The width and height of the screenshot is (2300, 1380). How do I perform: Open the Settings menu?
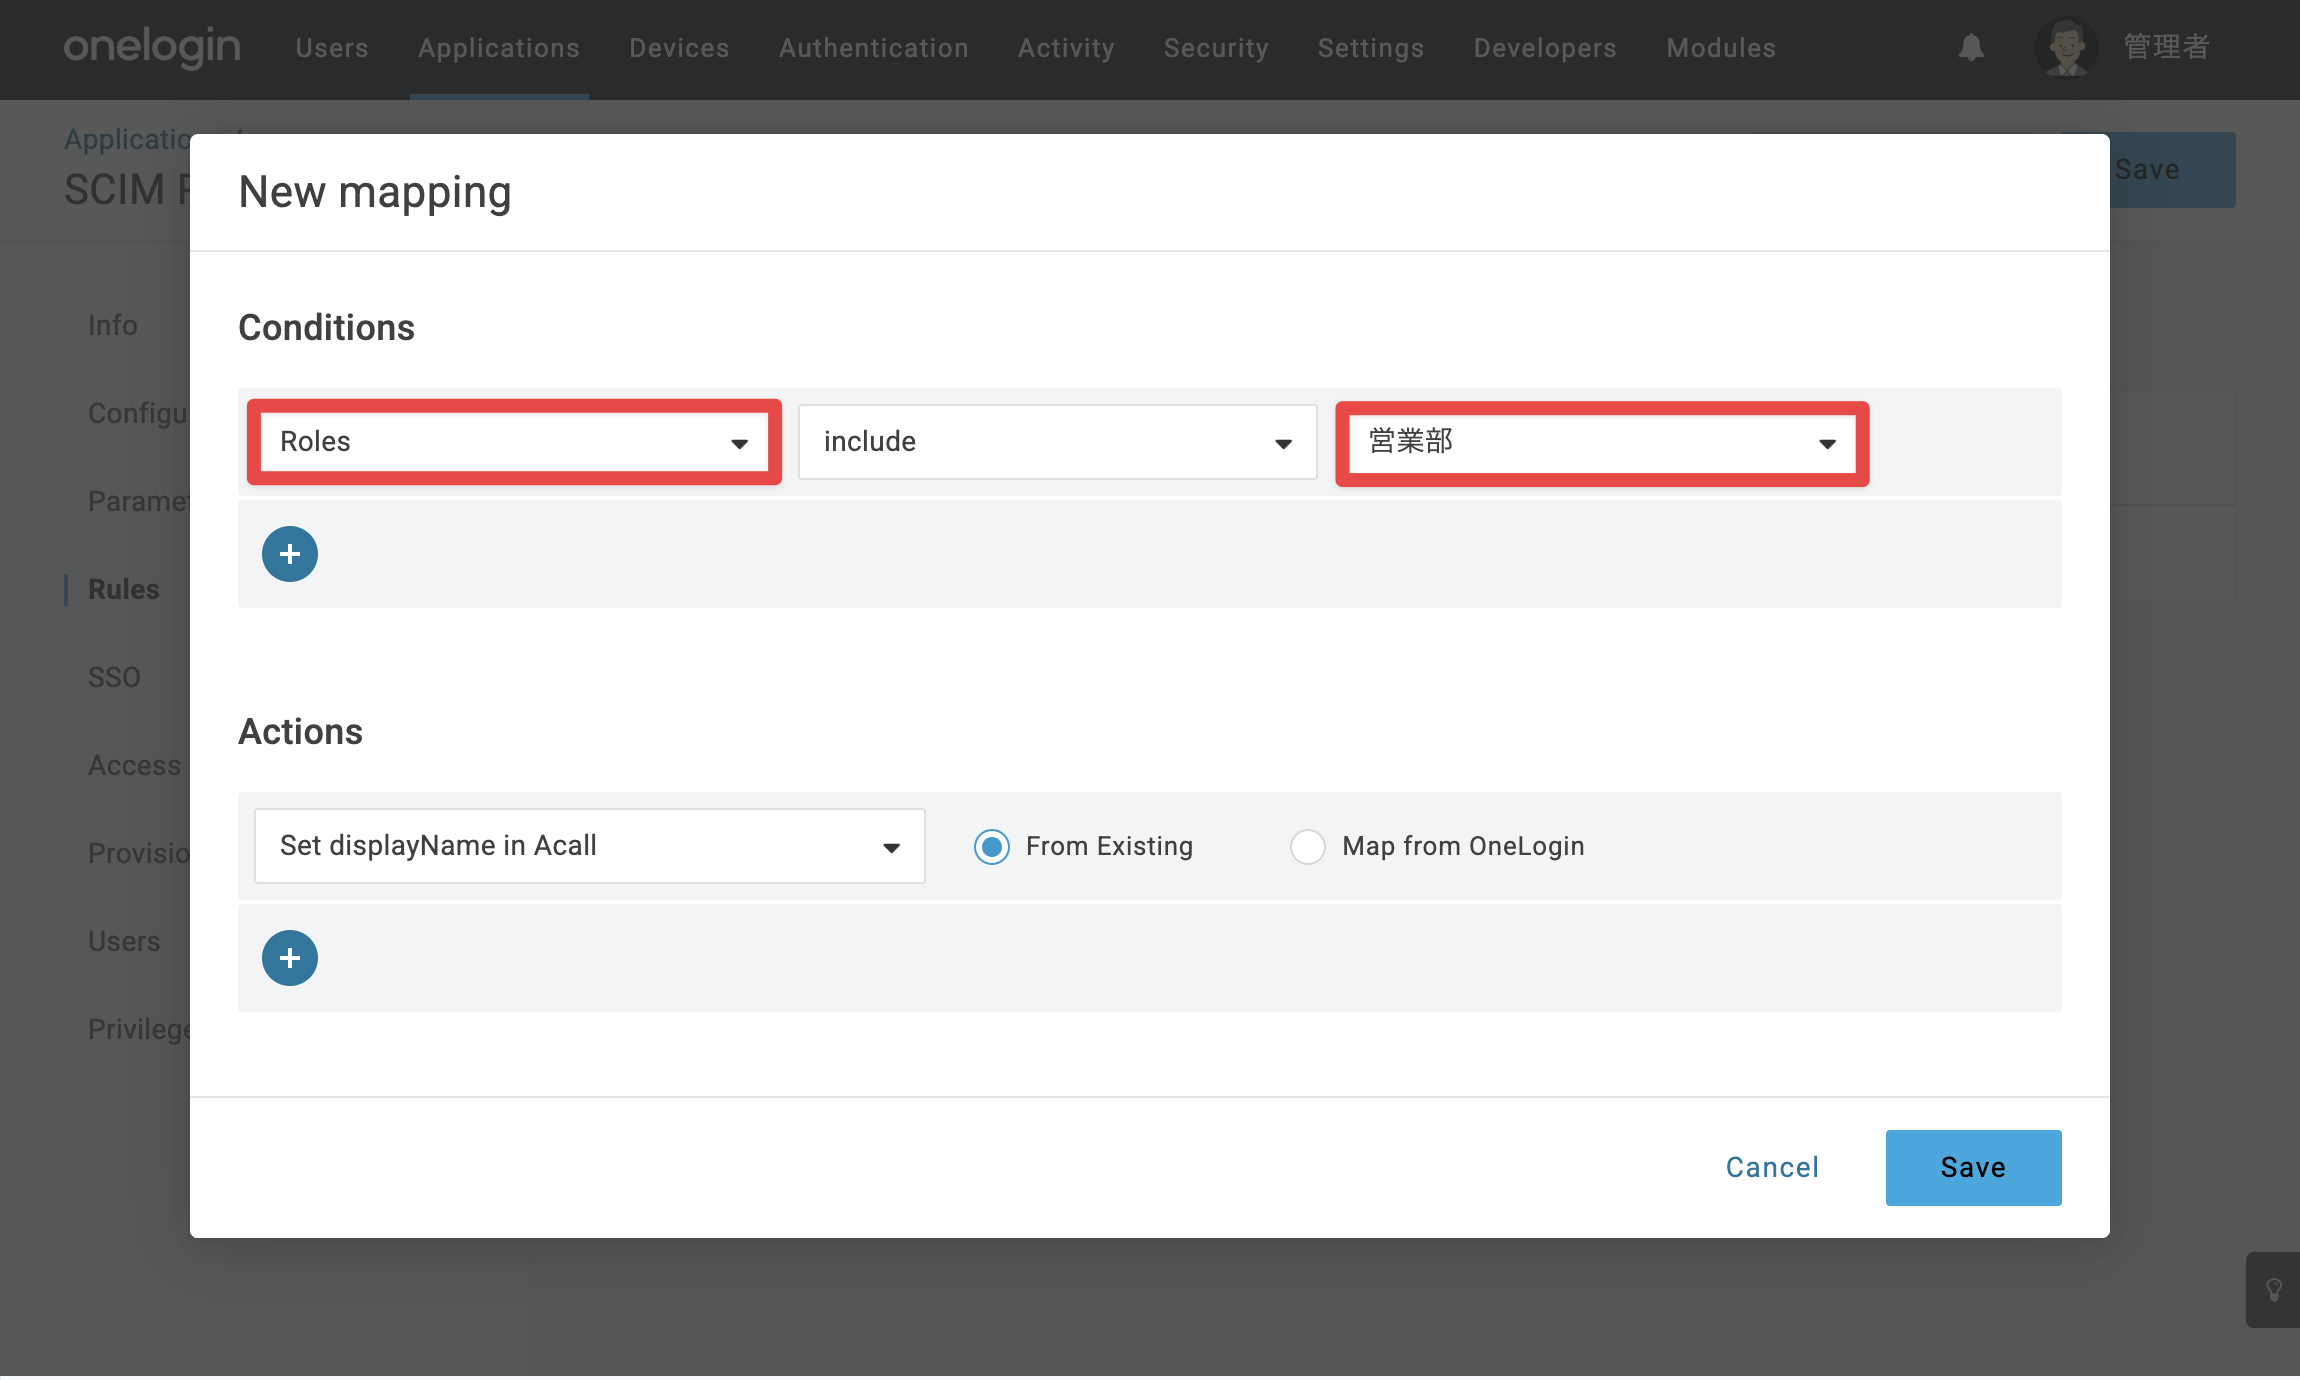1371,48
